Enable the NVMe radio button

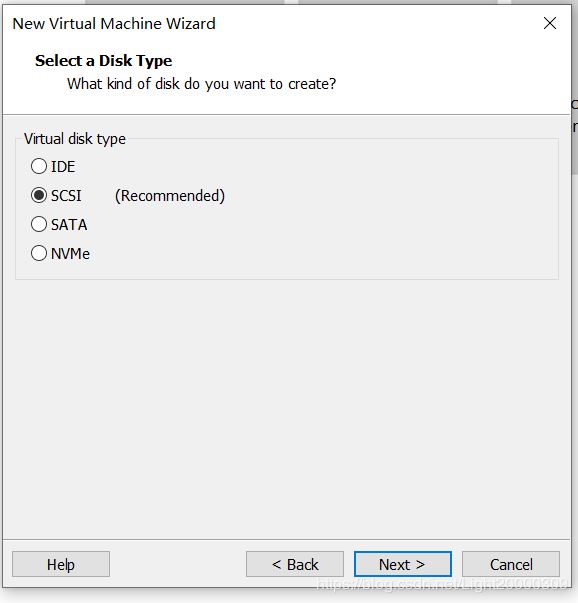click(x=39, y=253)
